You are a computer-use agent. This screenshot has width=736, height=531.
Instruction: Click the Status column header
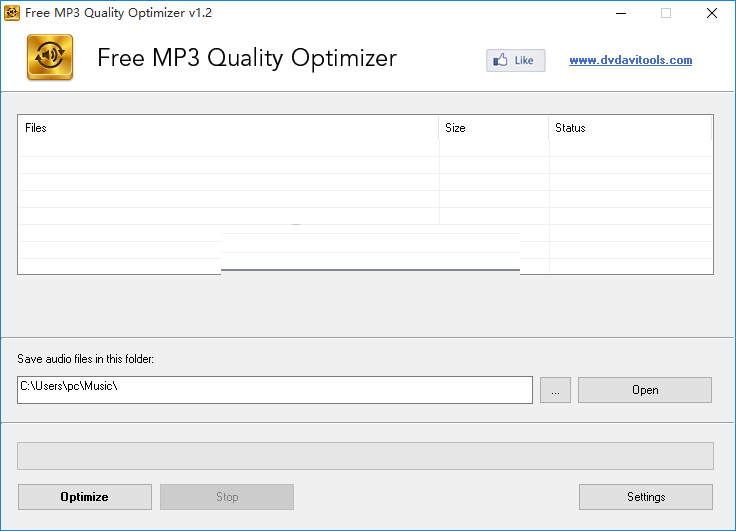point(630,128)
